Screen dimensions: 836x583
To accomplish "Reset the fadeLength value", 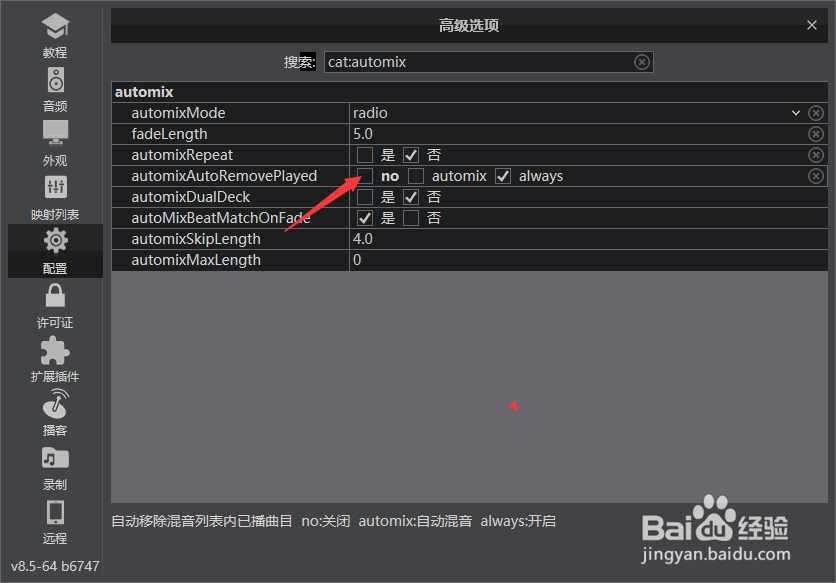I will pos(816,134).
